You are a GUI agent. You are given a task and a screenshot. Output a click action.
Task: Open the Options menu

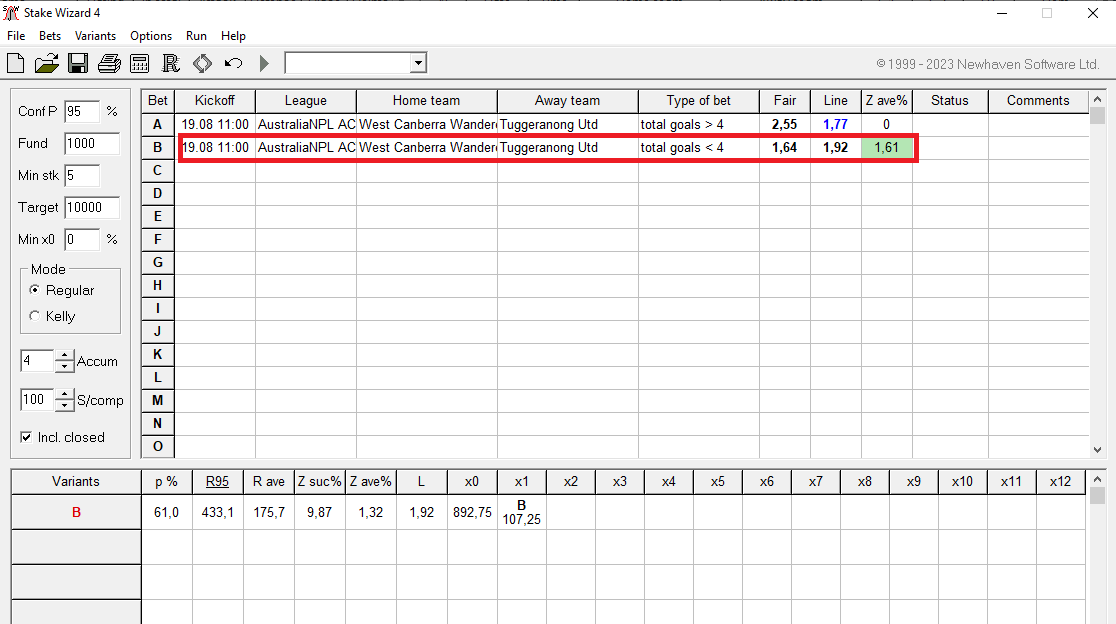tap(151, 36)
